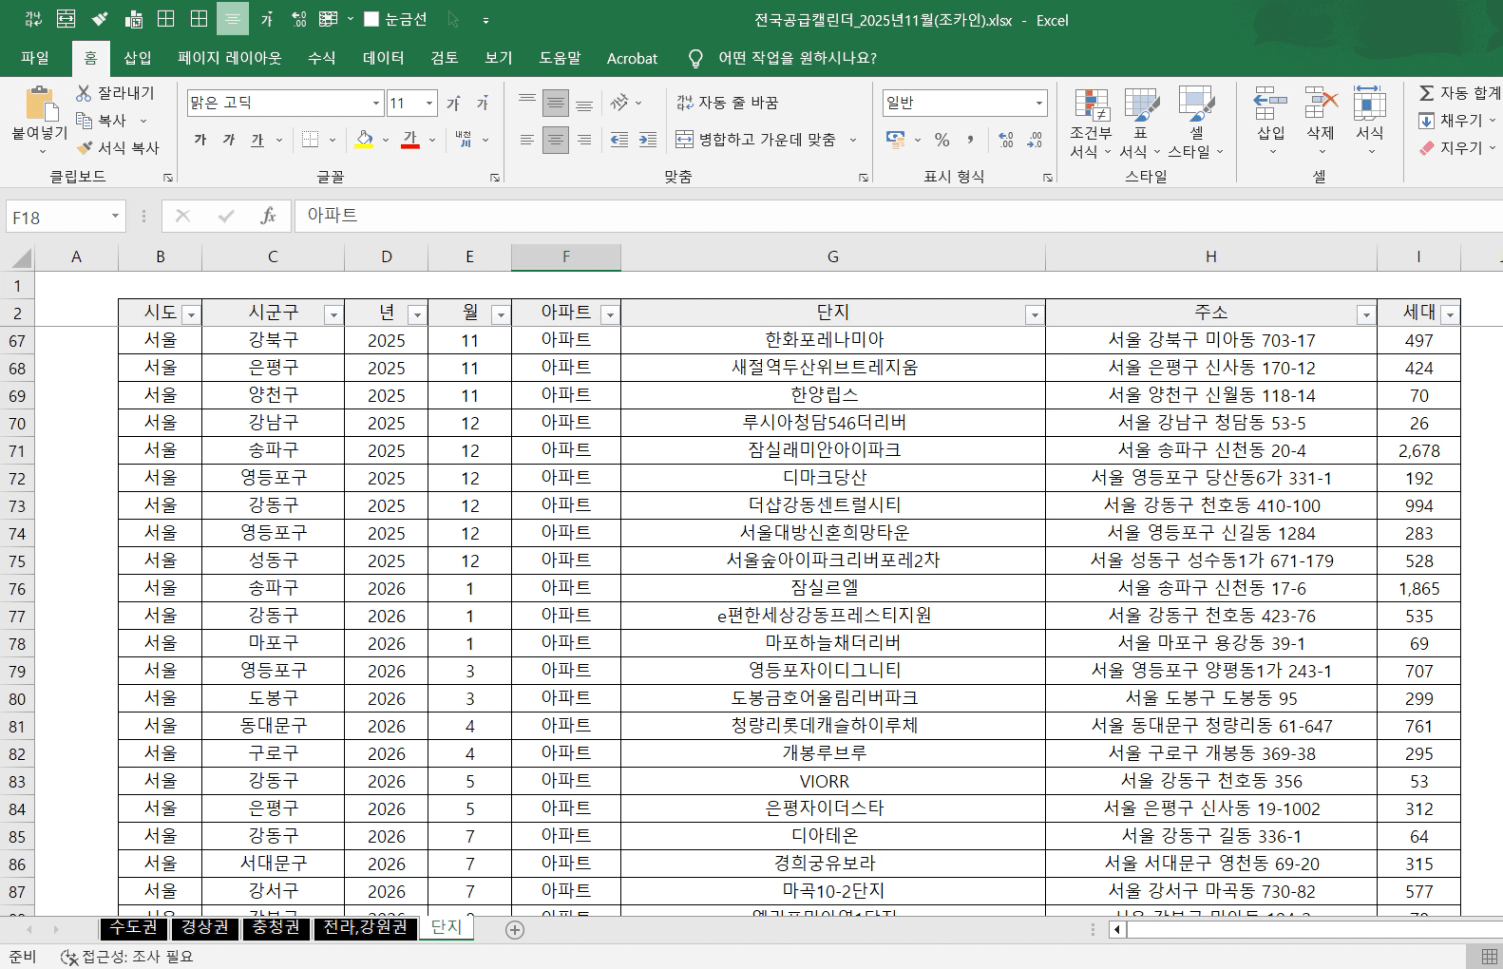Screen dimensions: 1503x969
Task: Click the increase indent icon
Action: (x=648, y=140)
